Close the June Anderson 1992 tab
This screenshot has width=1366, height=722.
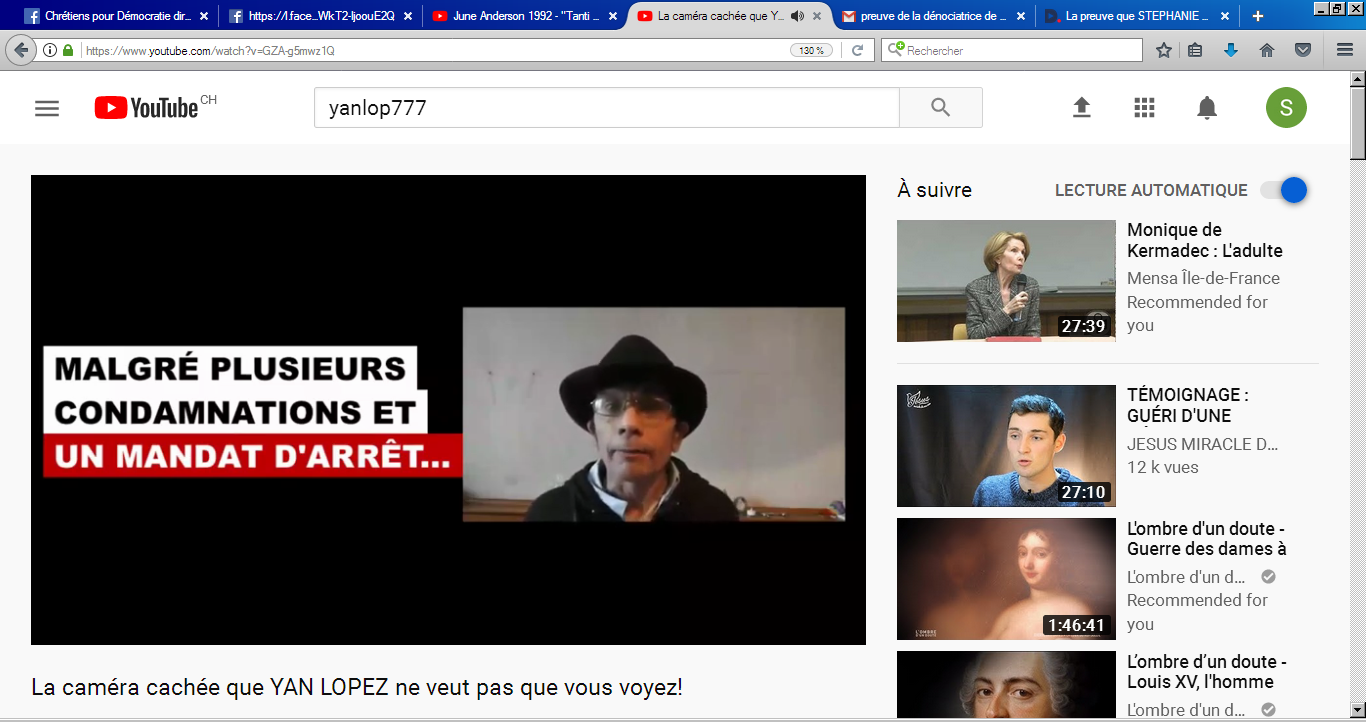pos(613,16)
